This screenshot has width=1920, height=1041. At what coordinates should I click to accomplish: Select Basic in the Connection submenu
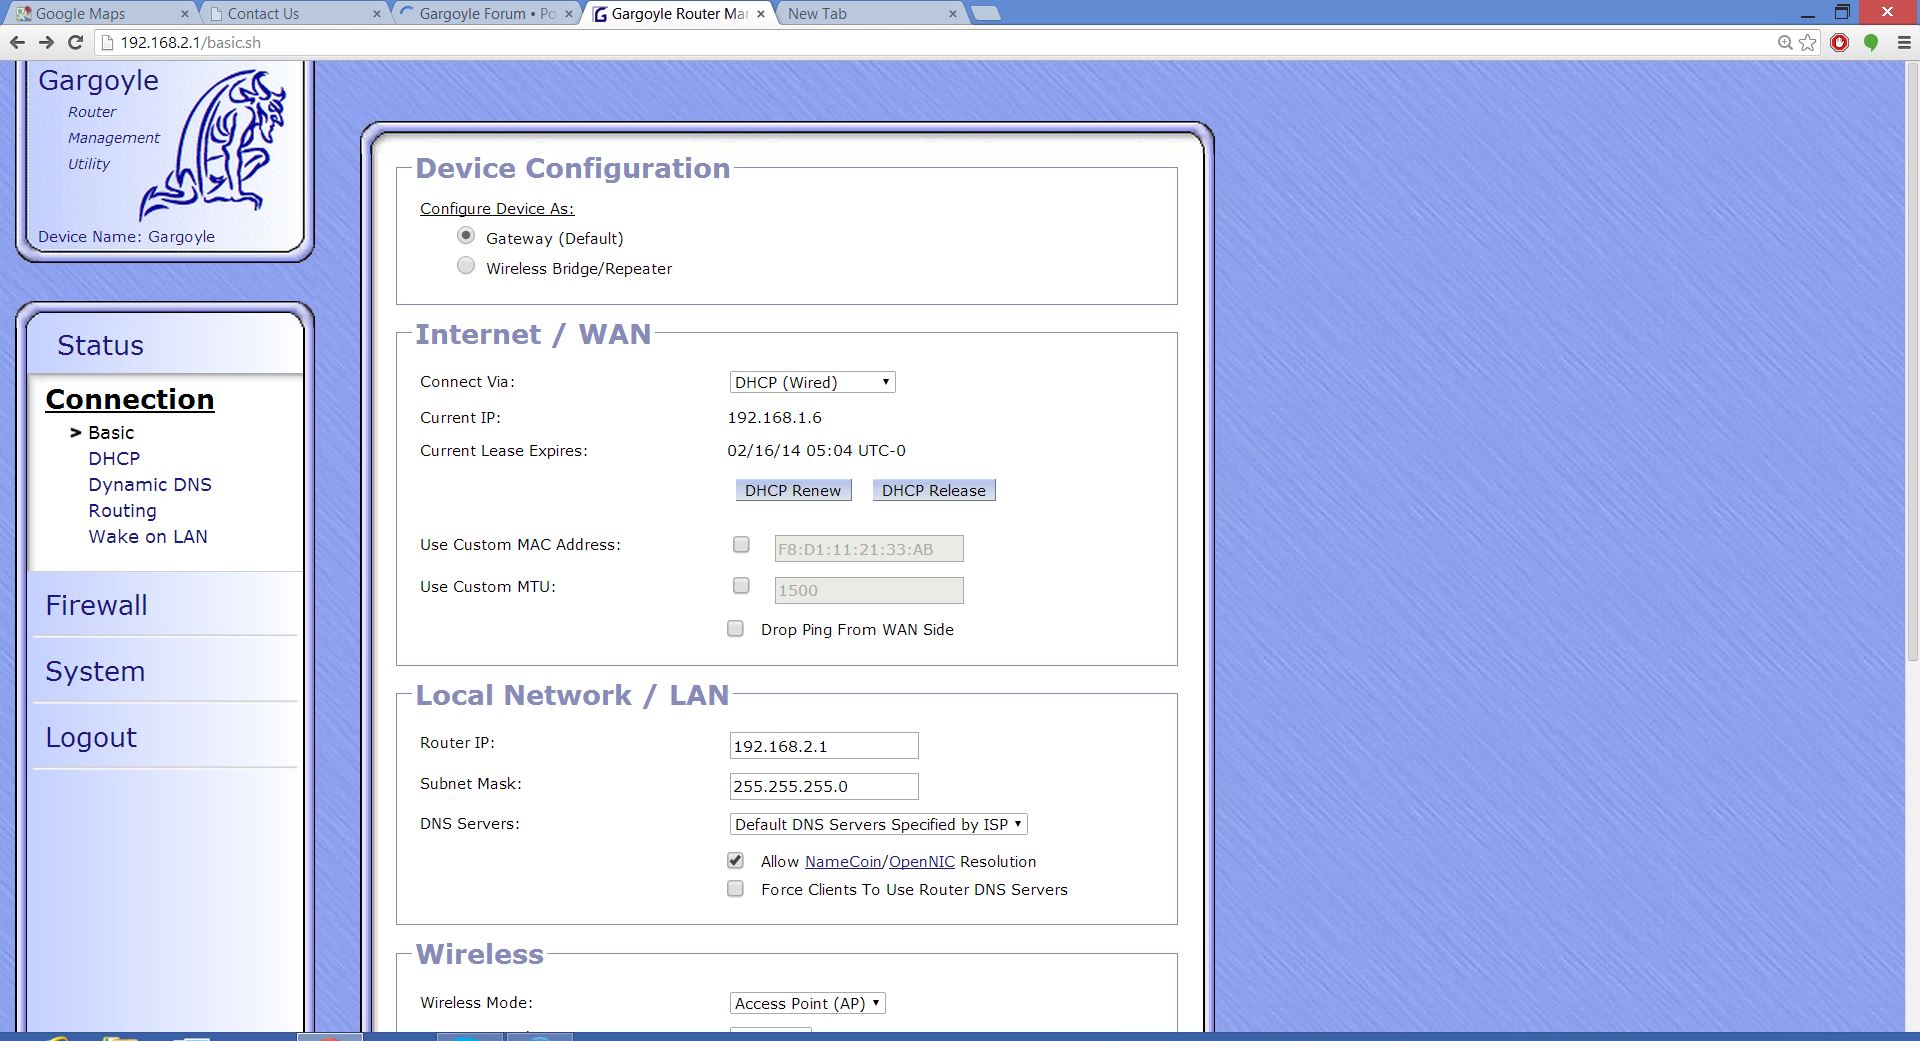point(111,432)
